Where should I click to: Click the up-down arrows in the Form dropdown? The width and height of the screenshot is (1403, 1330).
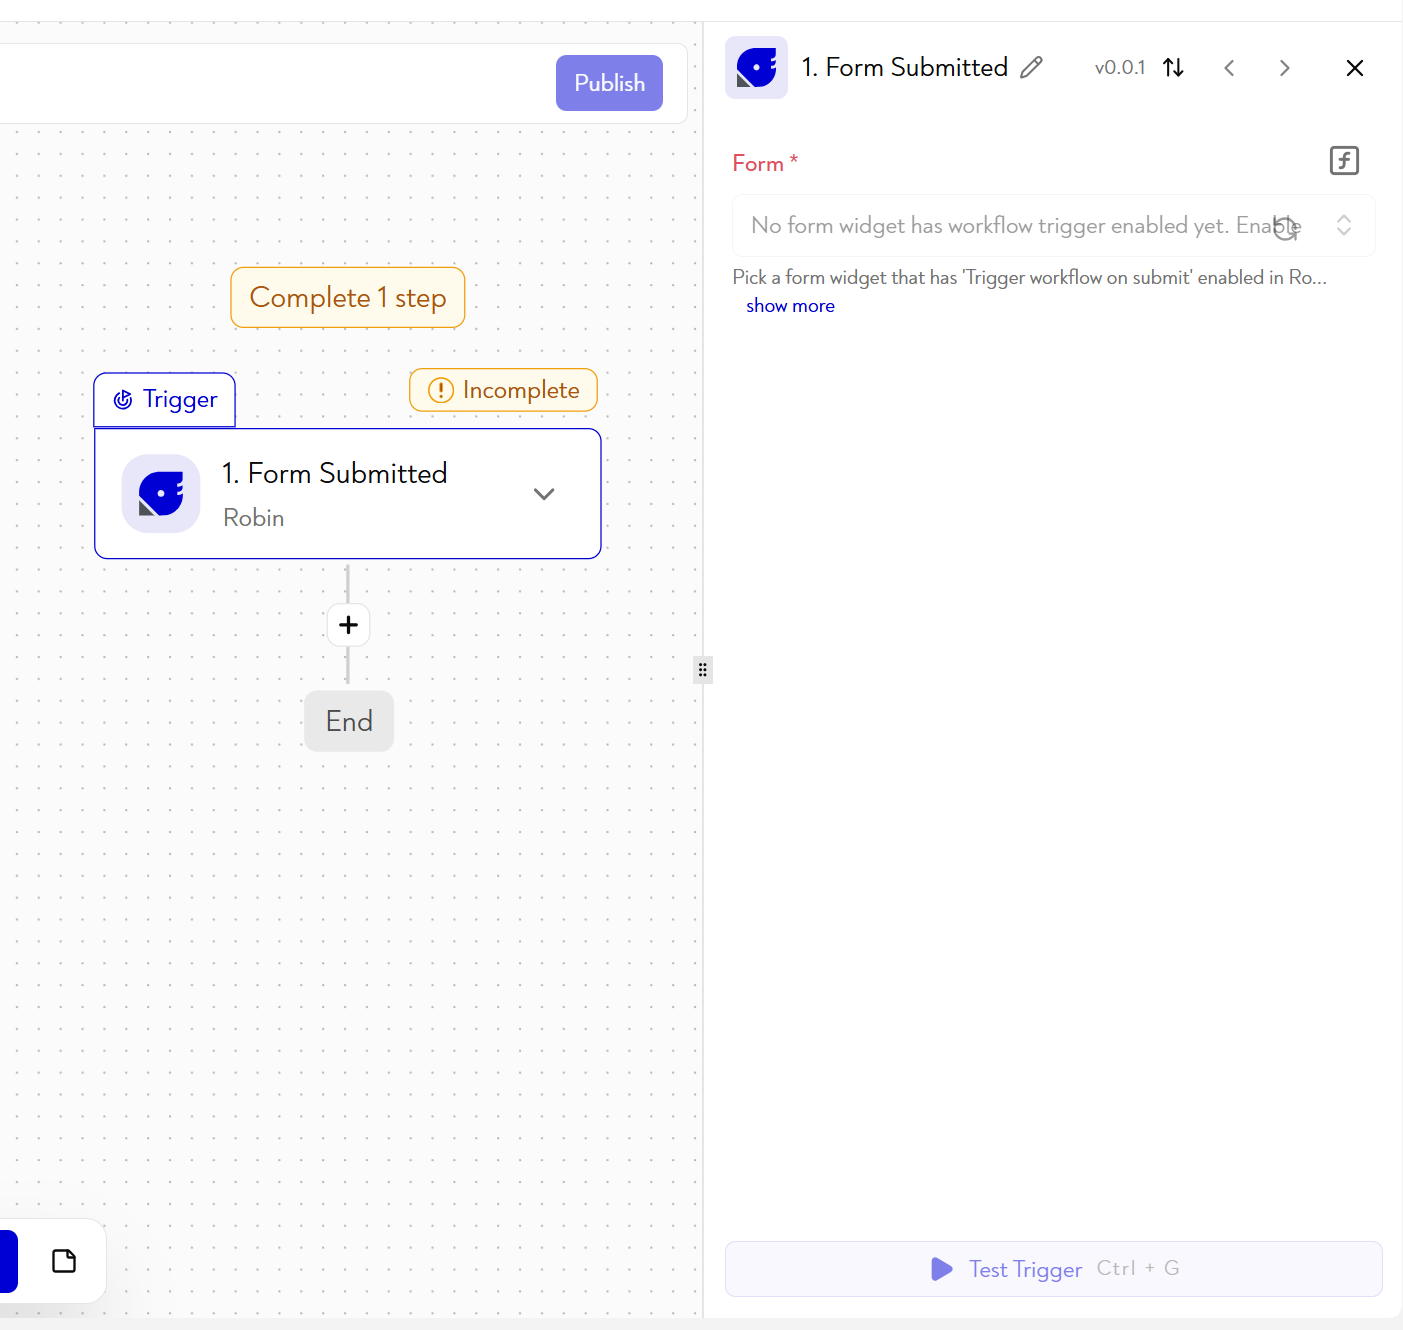coord(1344,226)
